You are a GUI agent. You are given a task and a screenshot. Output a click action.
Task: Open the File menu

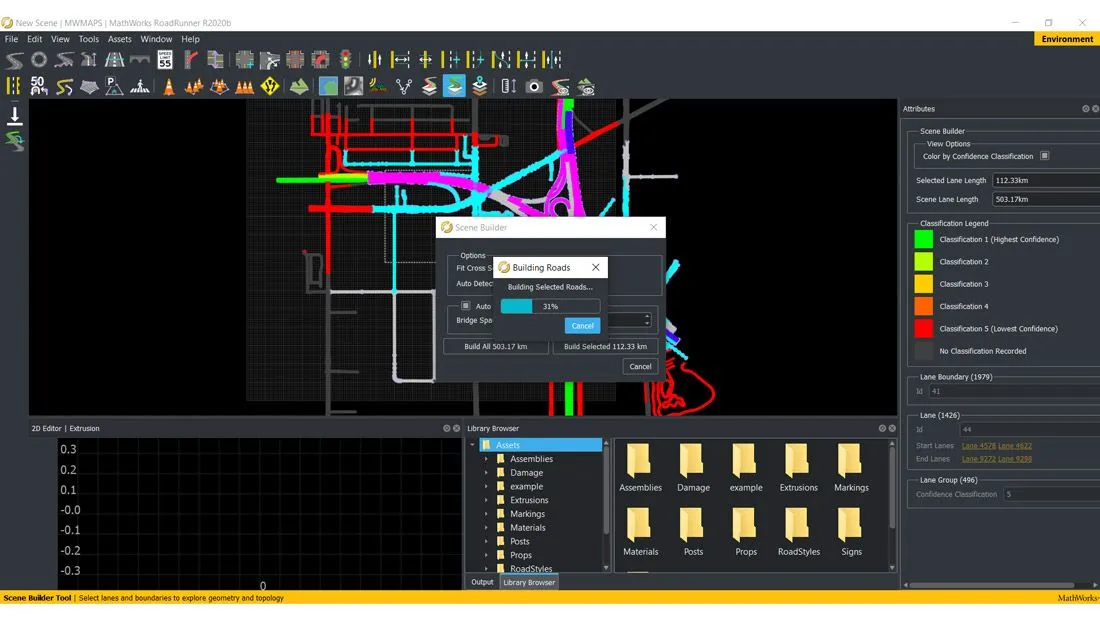tap(11, 39)
